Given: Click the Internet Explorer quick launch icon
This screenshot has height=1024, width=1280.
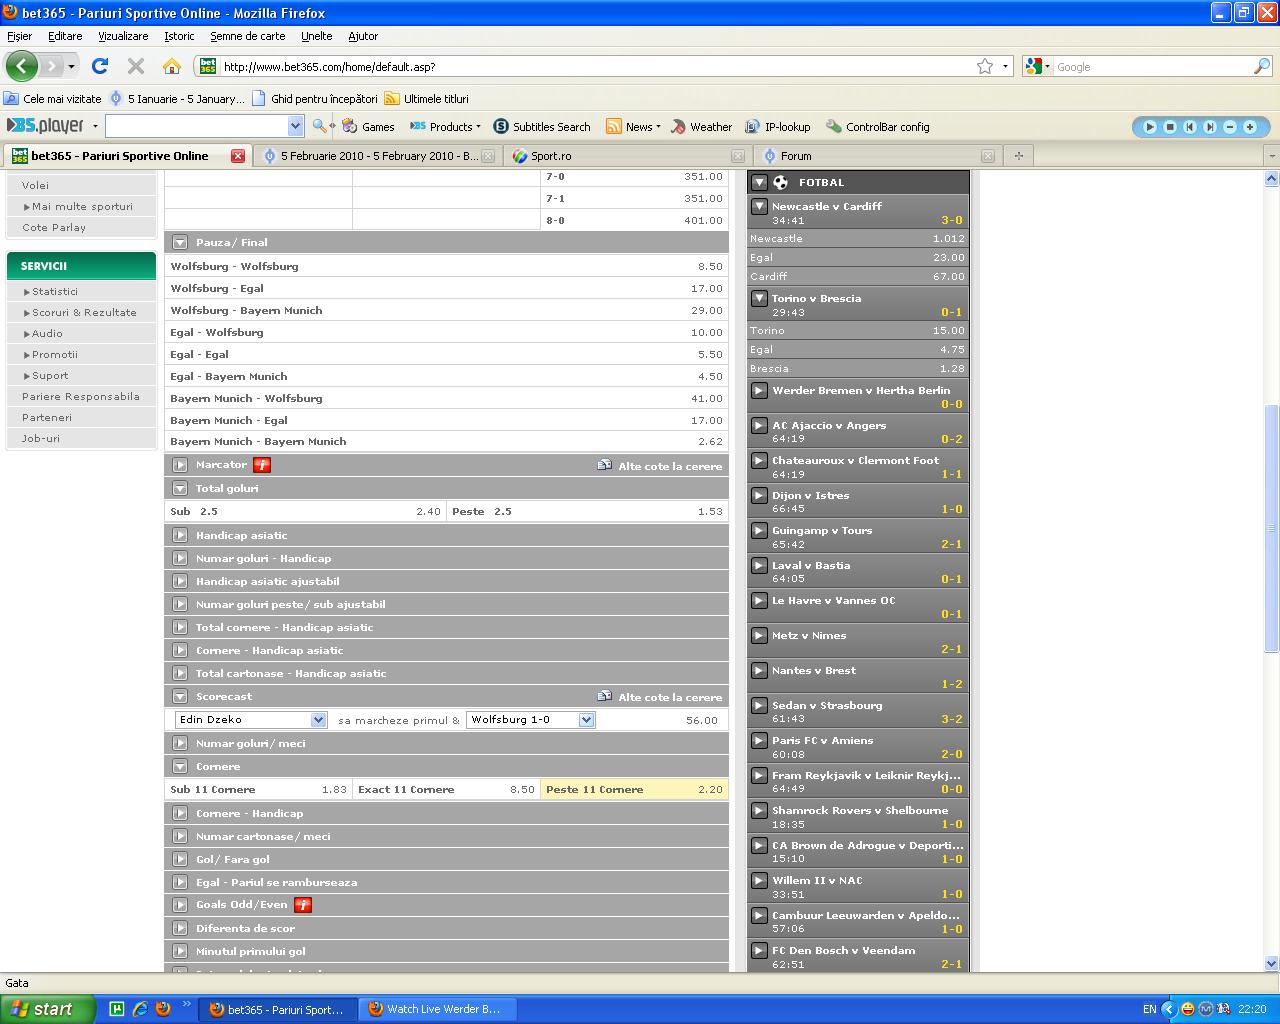Looking at the screenshot, I should [x=140, y=1009].
